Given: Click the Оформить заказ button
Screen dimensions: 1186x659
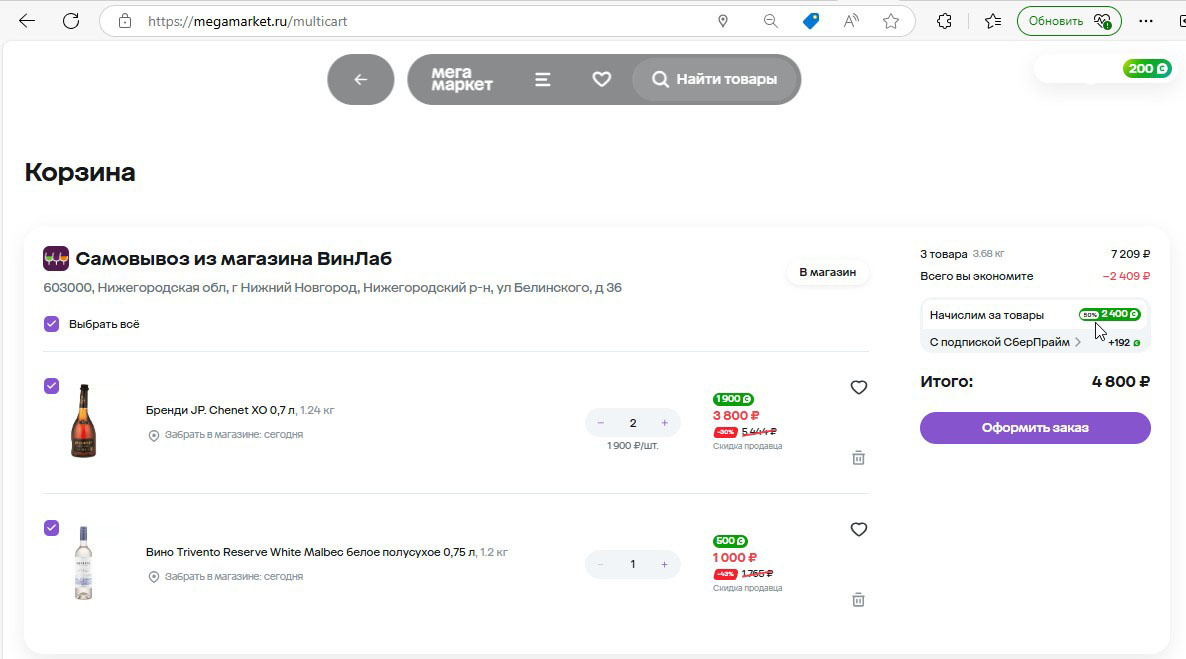Looking at the screenshot, I should [x=1035, y=427].
